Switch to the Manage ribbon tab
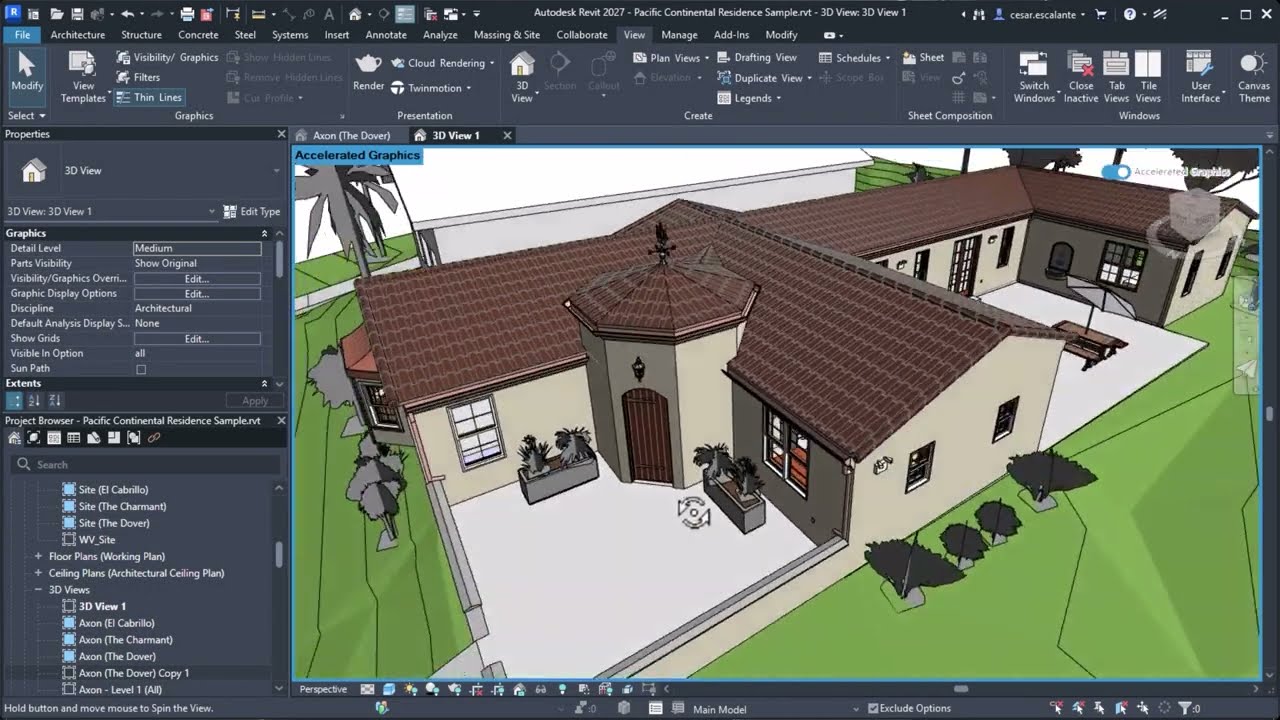This screenshot has height=720, width=1280. 679,34
